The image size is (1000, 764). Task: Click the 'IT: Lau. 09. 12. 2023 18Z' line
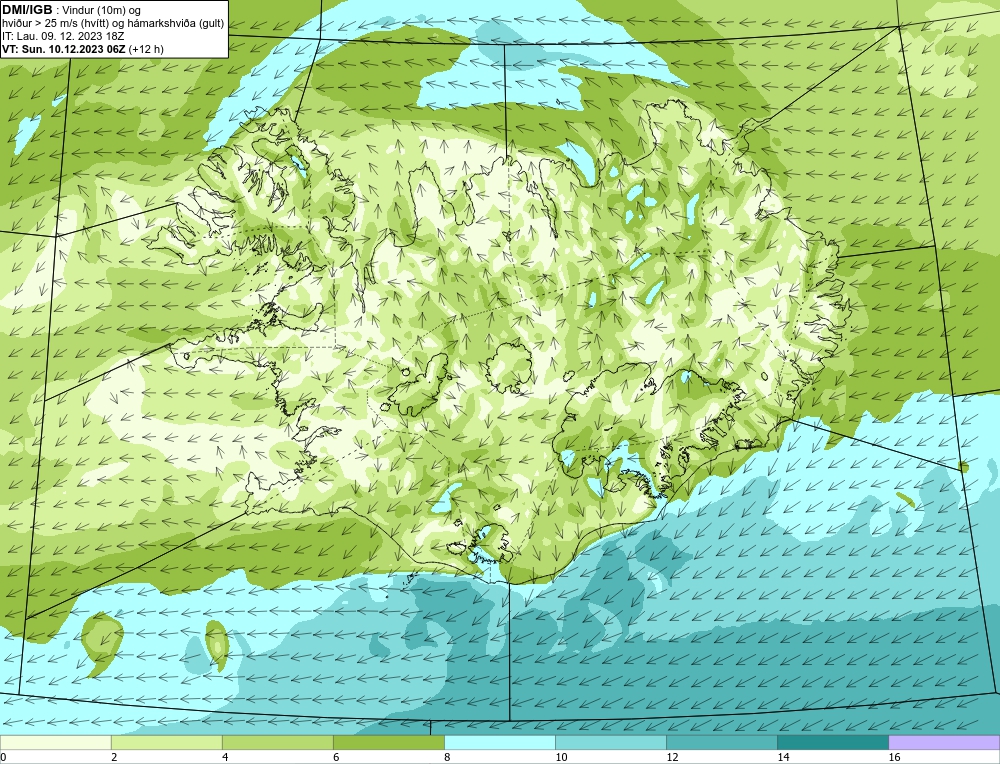[x=63, y=36]
